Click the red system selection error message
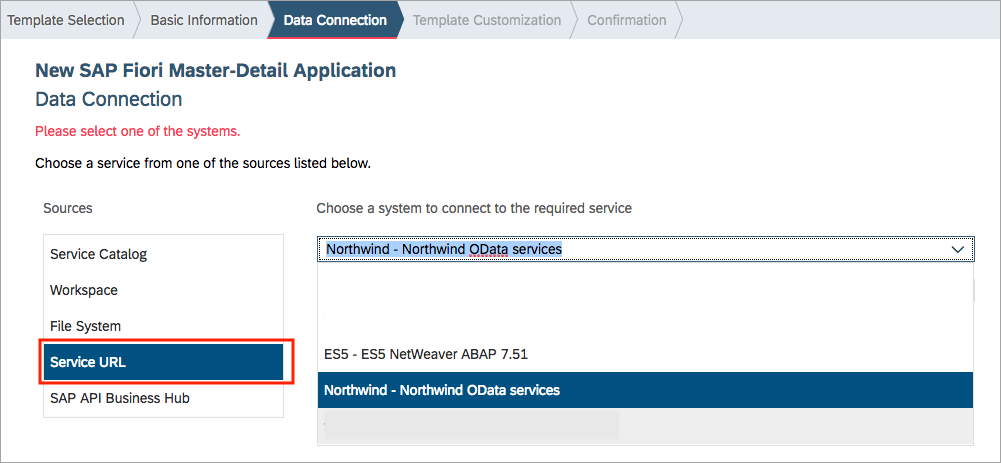The image size is (1001, 463). [137, 132]
